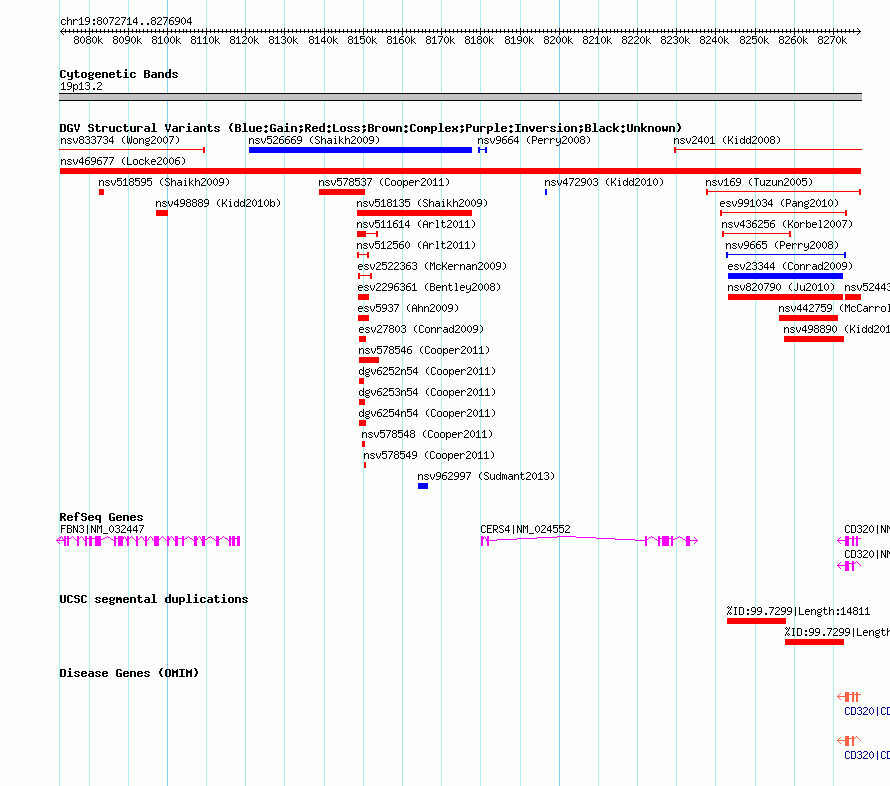The image size is (890, 786).
Task: Click the red bar of nsv518135 (Shaikh2009)
Action: (414, 213)
